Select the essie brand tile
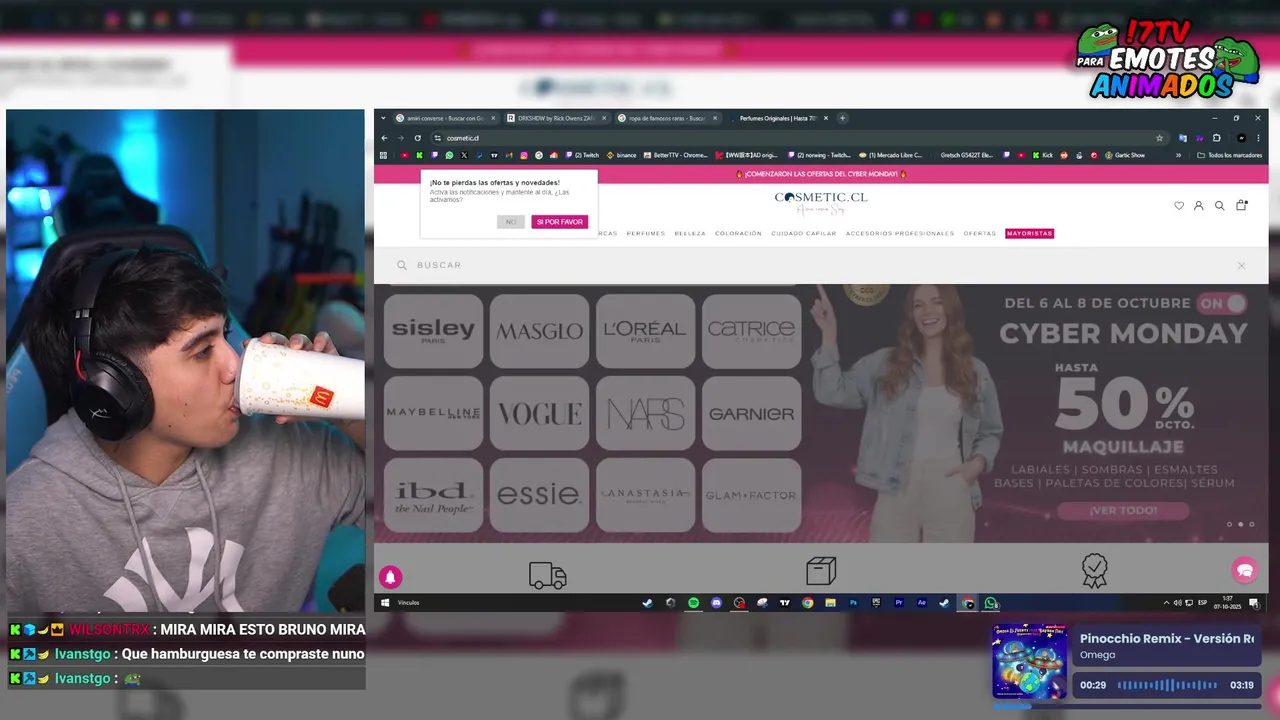 point(539,495)
